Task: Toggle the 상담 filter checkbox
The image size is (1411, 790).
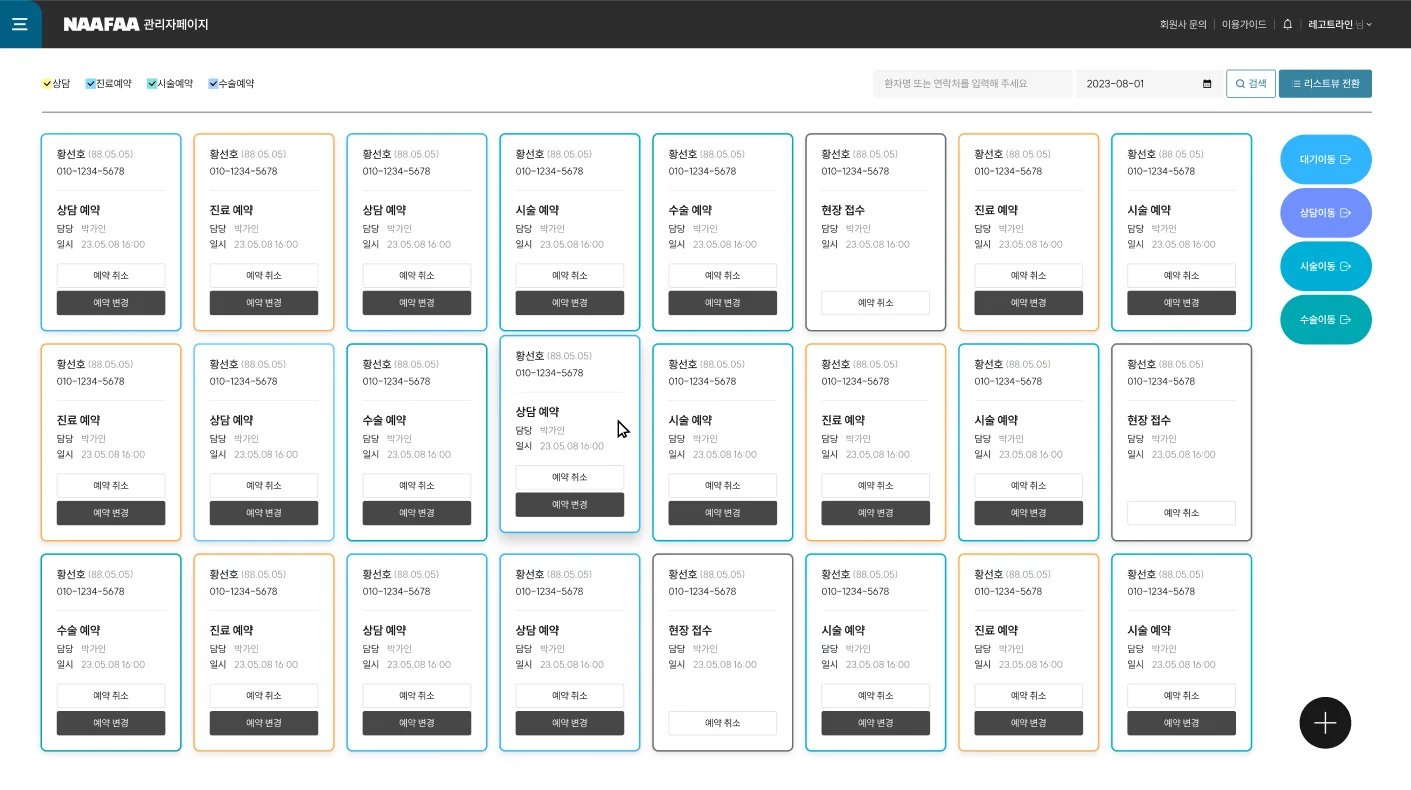Action: 47,84
